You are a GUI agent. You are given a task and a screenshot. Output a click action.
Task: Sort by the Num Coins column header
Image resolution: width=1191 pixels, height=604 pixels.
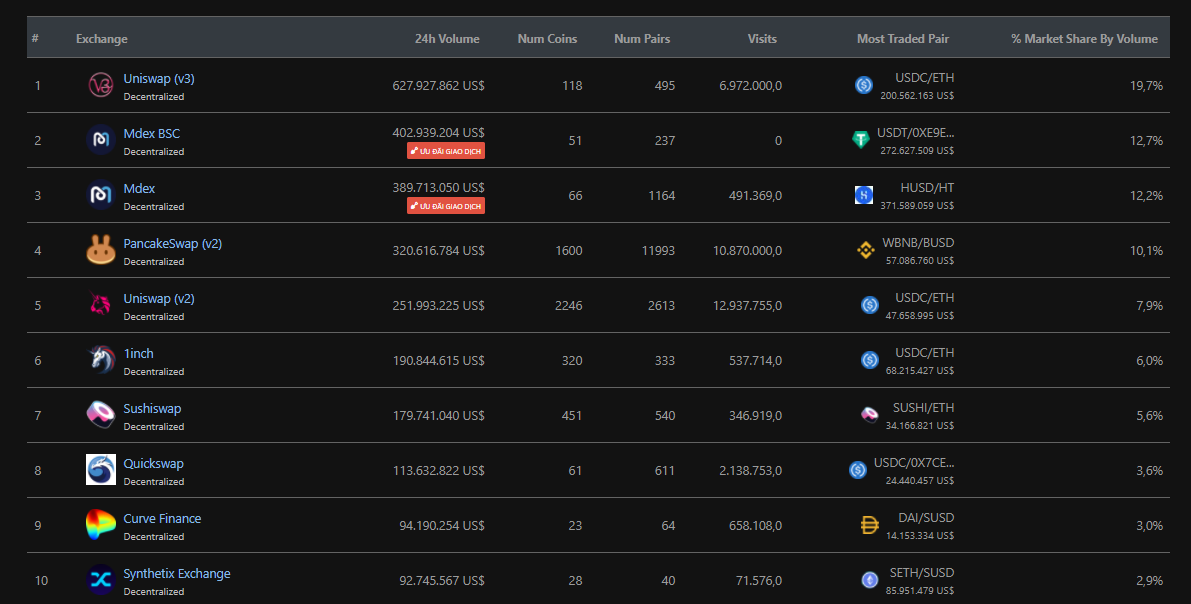(x=547, y=39)
